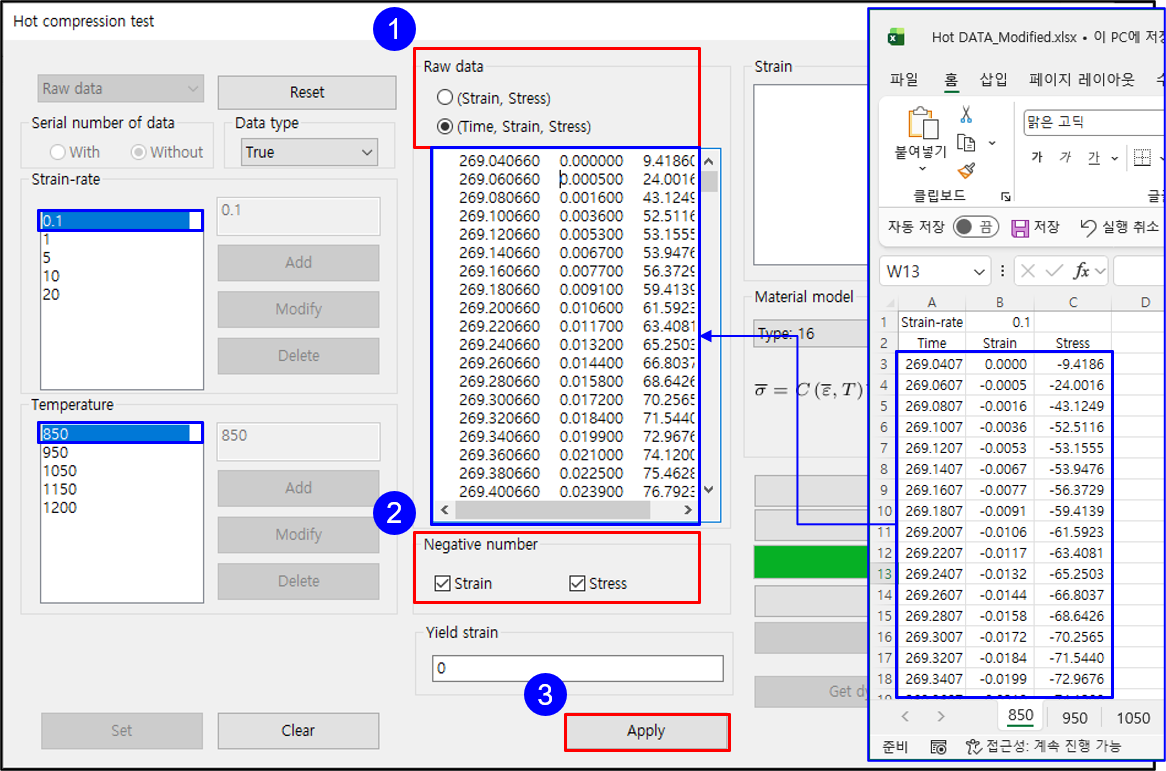Click the previous sheet arrow in Excel
The height and width of the screenshot is (771, 1166).
tap(905, 717)
